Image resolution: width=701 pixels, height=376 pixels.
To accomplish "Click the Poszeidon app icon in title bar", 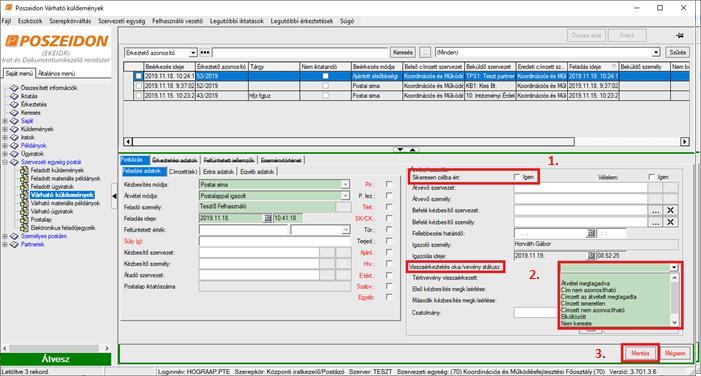I will point(8,8).
